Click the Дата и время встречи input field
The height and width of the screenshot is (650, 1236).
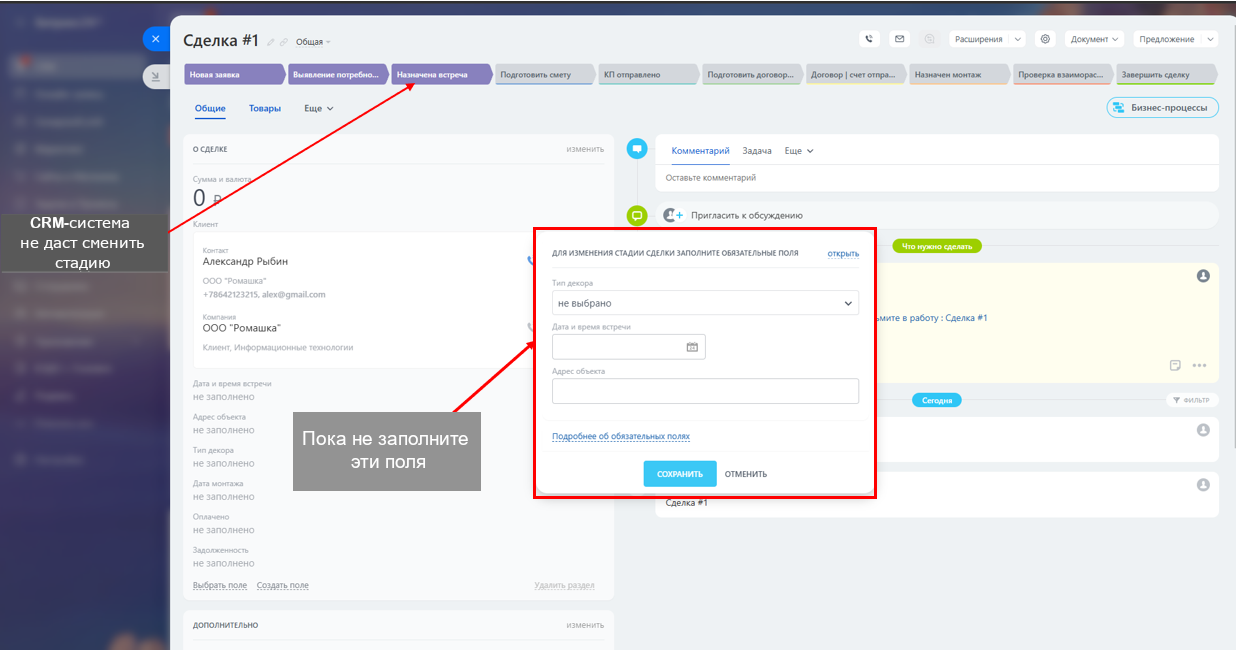click(629, 347)
